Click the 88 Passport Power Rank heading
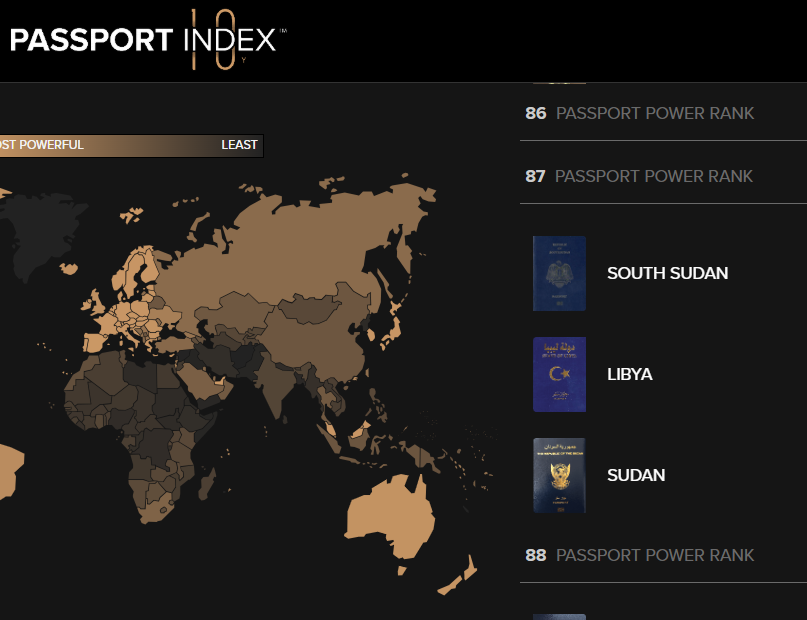This screenshot has height=620, width=807. [x=639, y=556]
